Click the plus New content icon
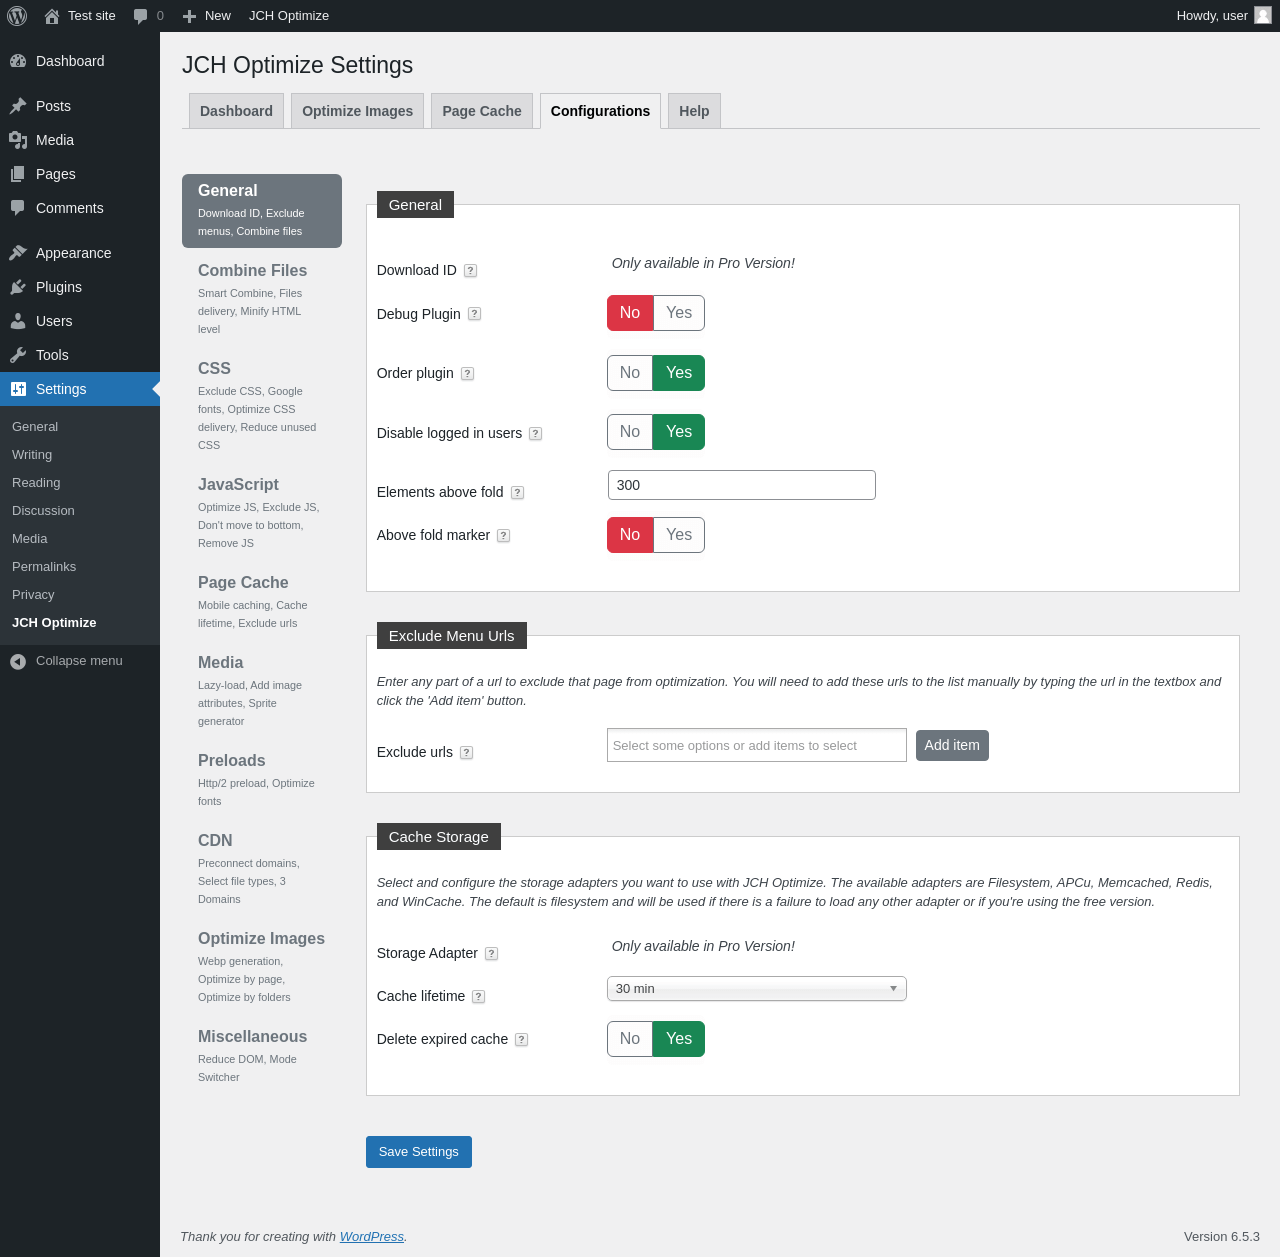Image resolution: width=1280 pixels, height=1257 pixels. [189, 16]
